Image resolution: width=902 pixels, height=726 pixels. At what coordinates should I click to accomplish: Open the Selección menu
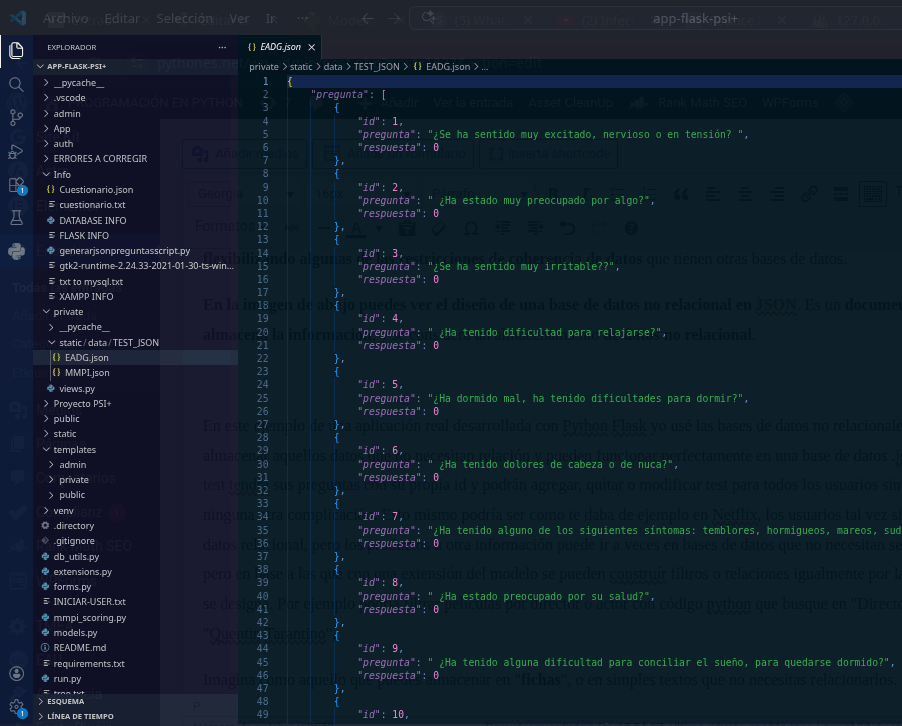click(x=184, y=19)
